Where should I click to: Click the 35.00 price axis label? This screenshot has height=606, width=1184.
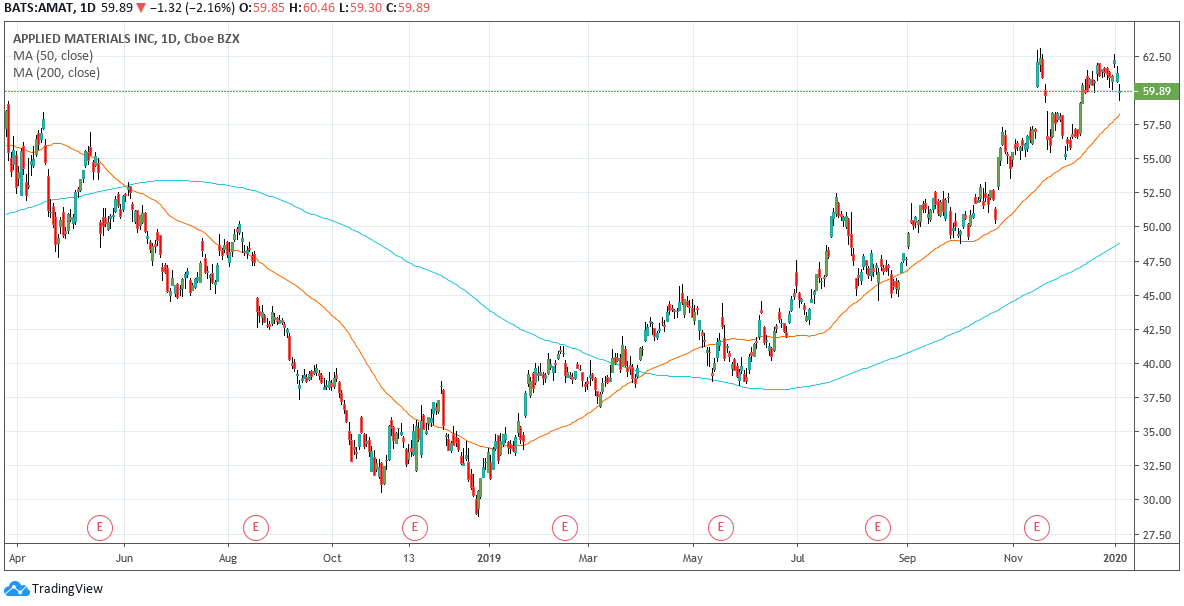(1158, 432)
